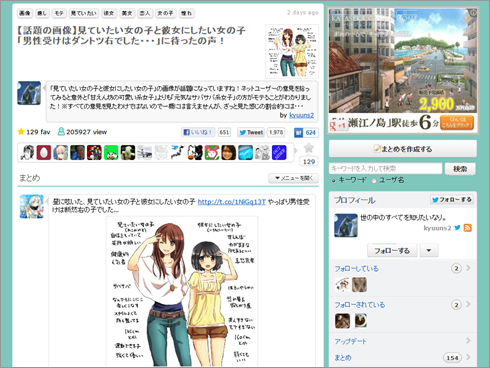Image resolution: width=490 pixels, height=368 pixels.
Task: Click the 検索 search button
Action: (460, 169)
